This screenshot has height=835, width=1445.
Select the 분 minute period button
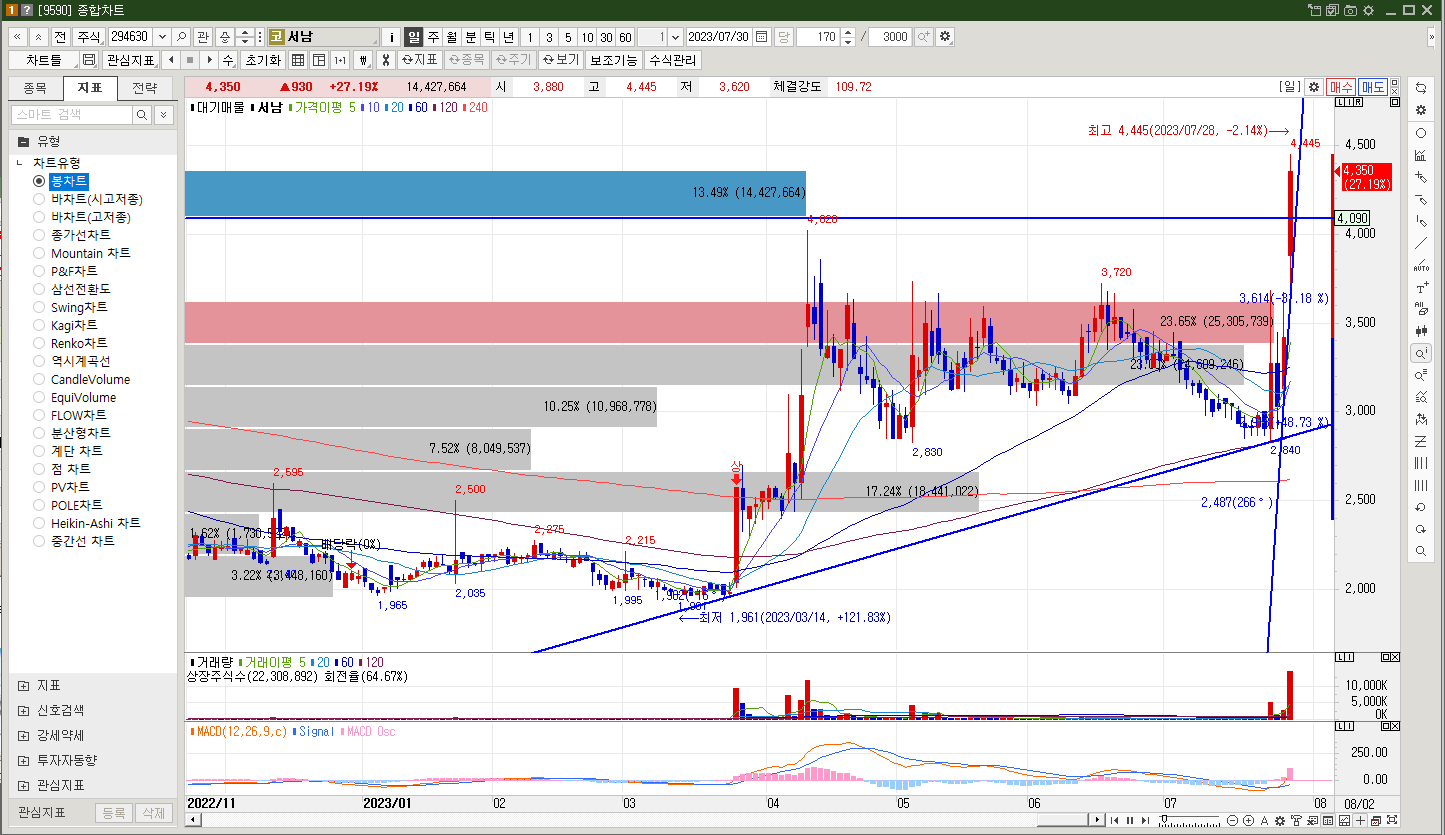471,36
